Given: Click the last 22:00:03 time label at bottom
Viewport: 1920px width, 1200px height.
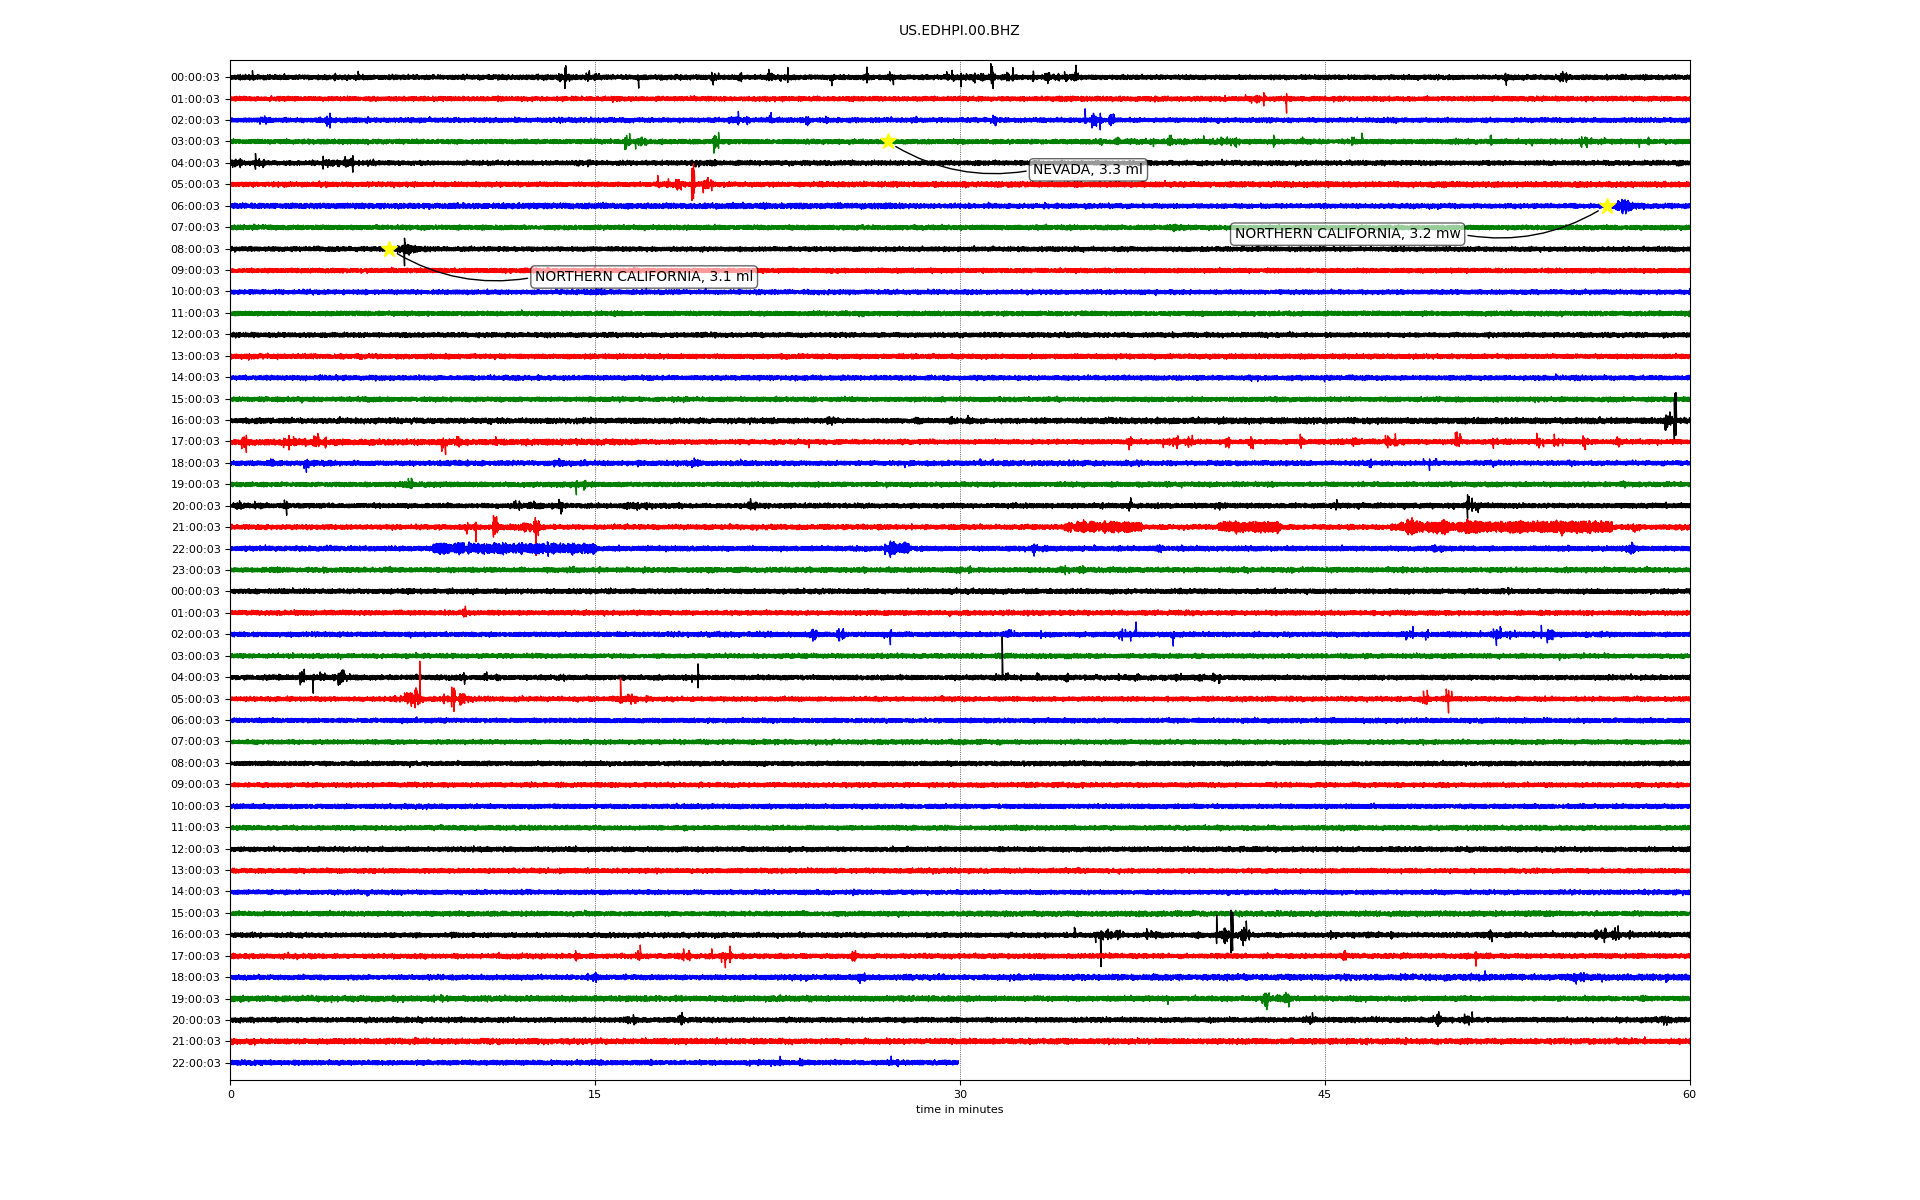Looking at the screenshot, I should (195, 1063).
